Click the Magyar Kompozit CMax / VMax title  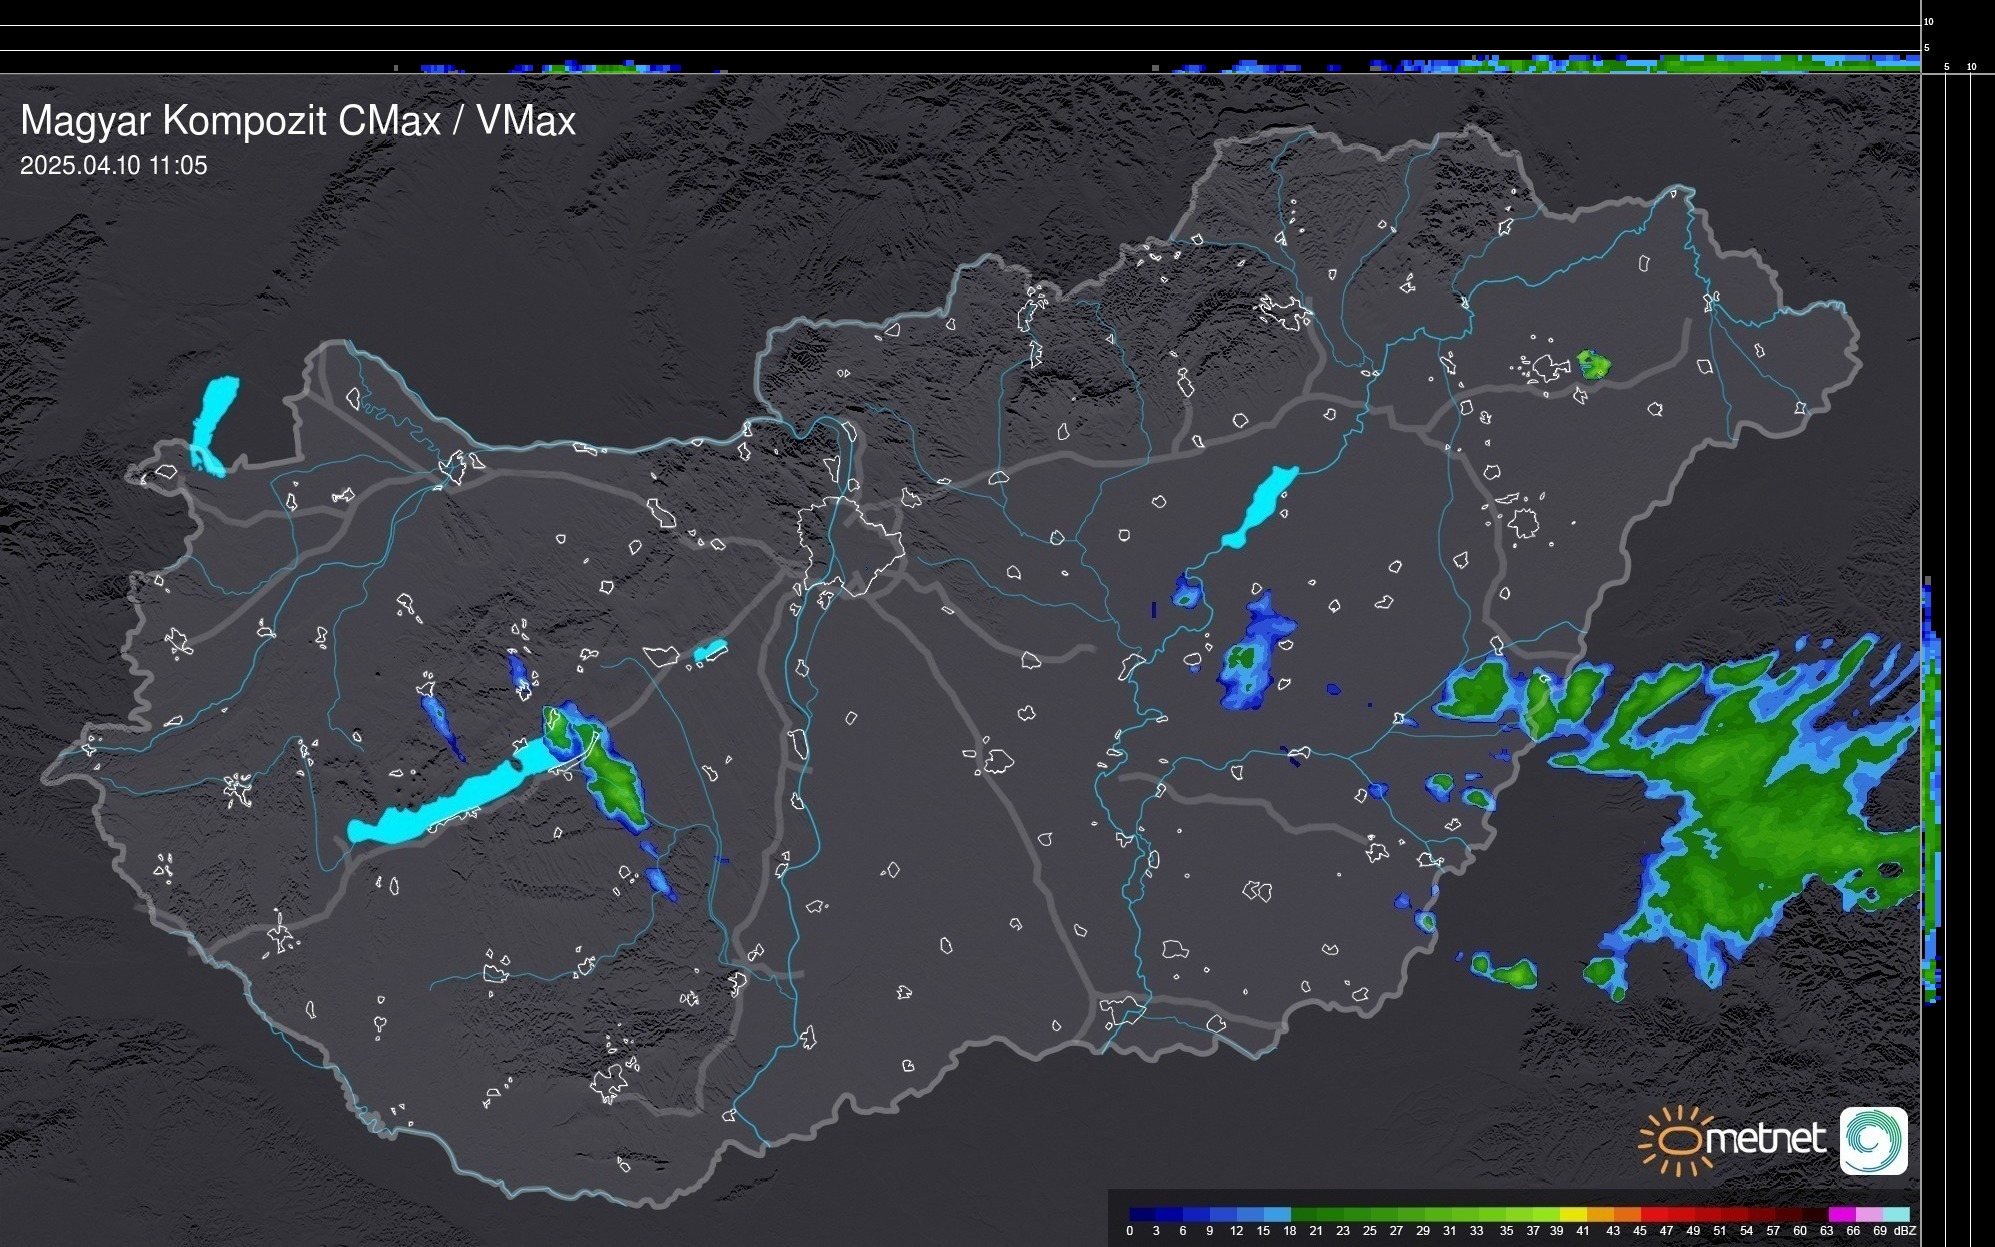click(x=298, y=121)
